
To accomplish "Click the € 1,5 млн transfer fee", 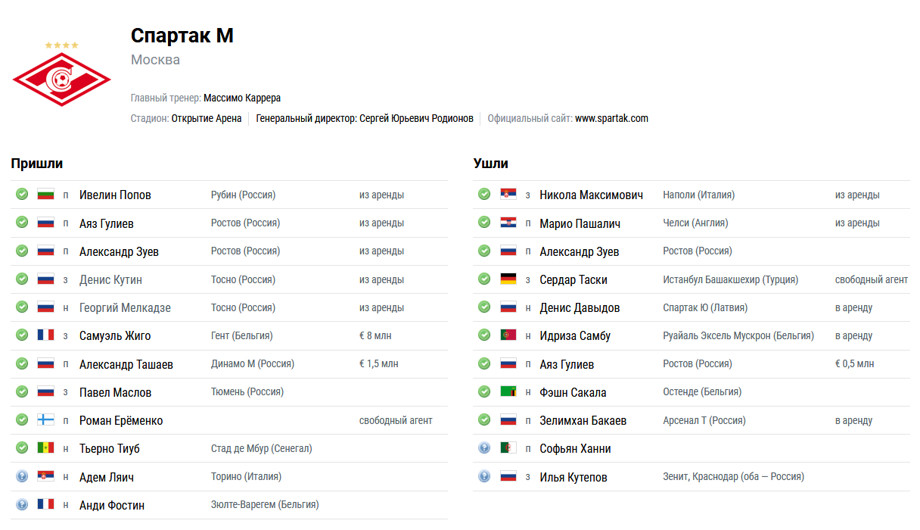I will pyautogui.click(x=378, y=364).
